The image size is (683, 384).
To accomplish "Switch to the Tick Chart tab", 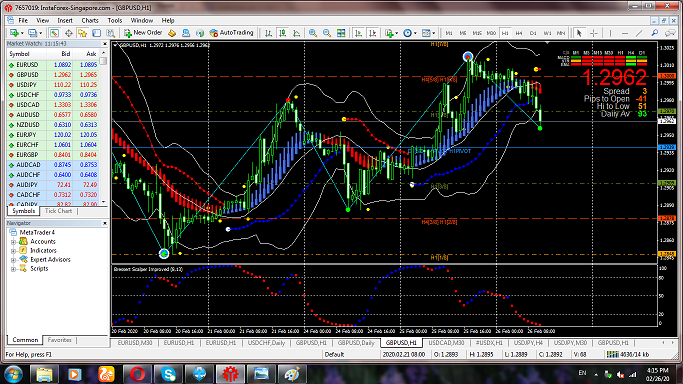I will [x=58, y=211].
